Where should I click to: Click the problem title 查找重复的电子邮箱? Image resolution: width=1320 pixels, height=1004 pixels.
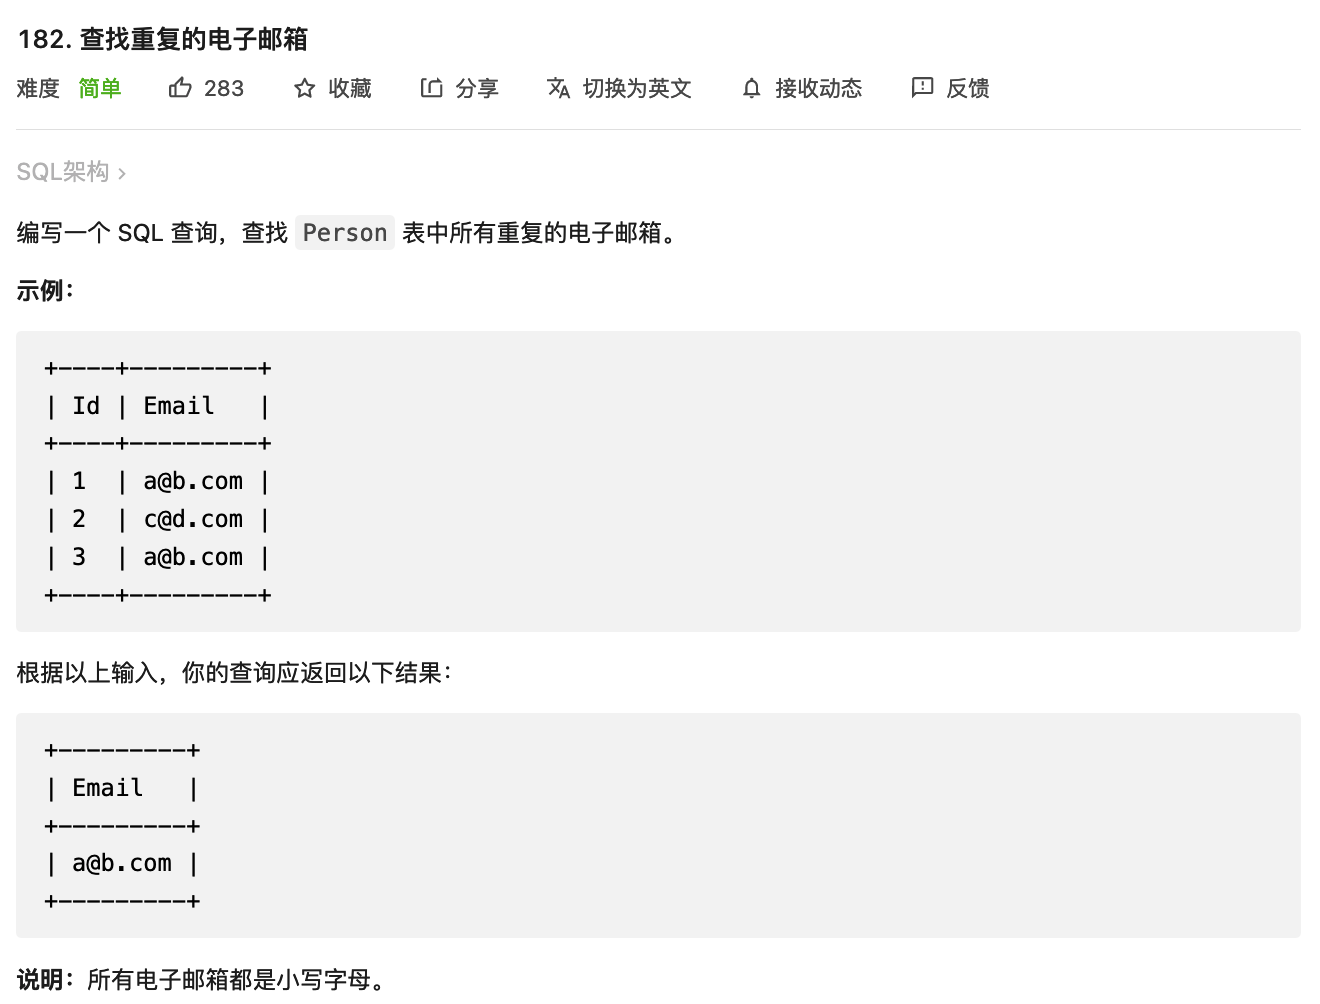(x=194, y=39)
